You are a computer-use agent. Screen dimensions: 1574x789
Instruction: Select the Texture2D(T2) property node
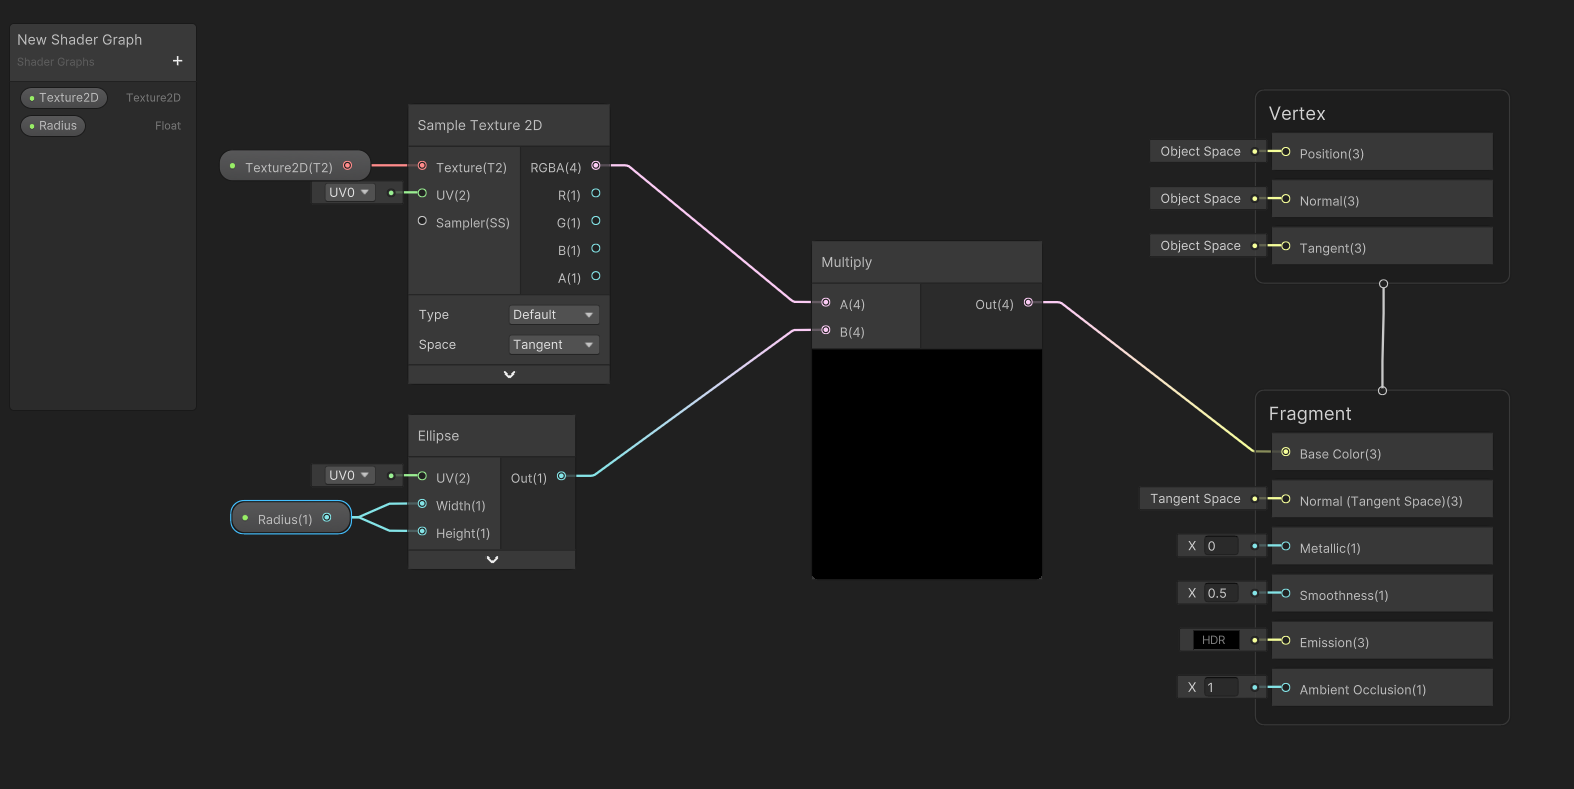pos(295,166)
